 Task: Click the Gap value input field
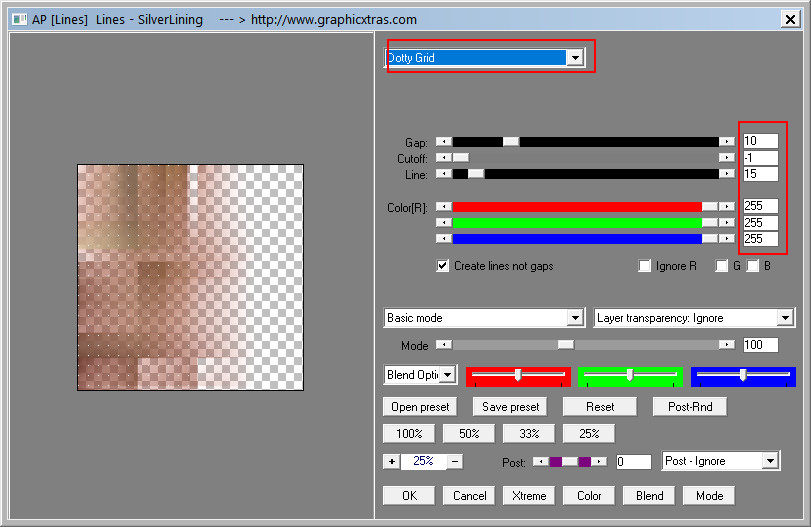pyautogui.click(x=760, y=141)
